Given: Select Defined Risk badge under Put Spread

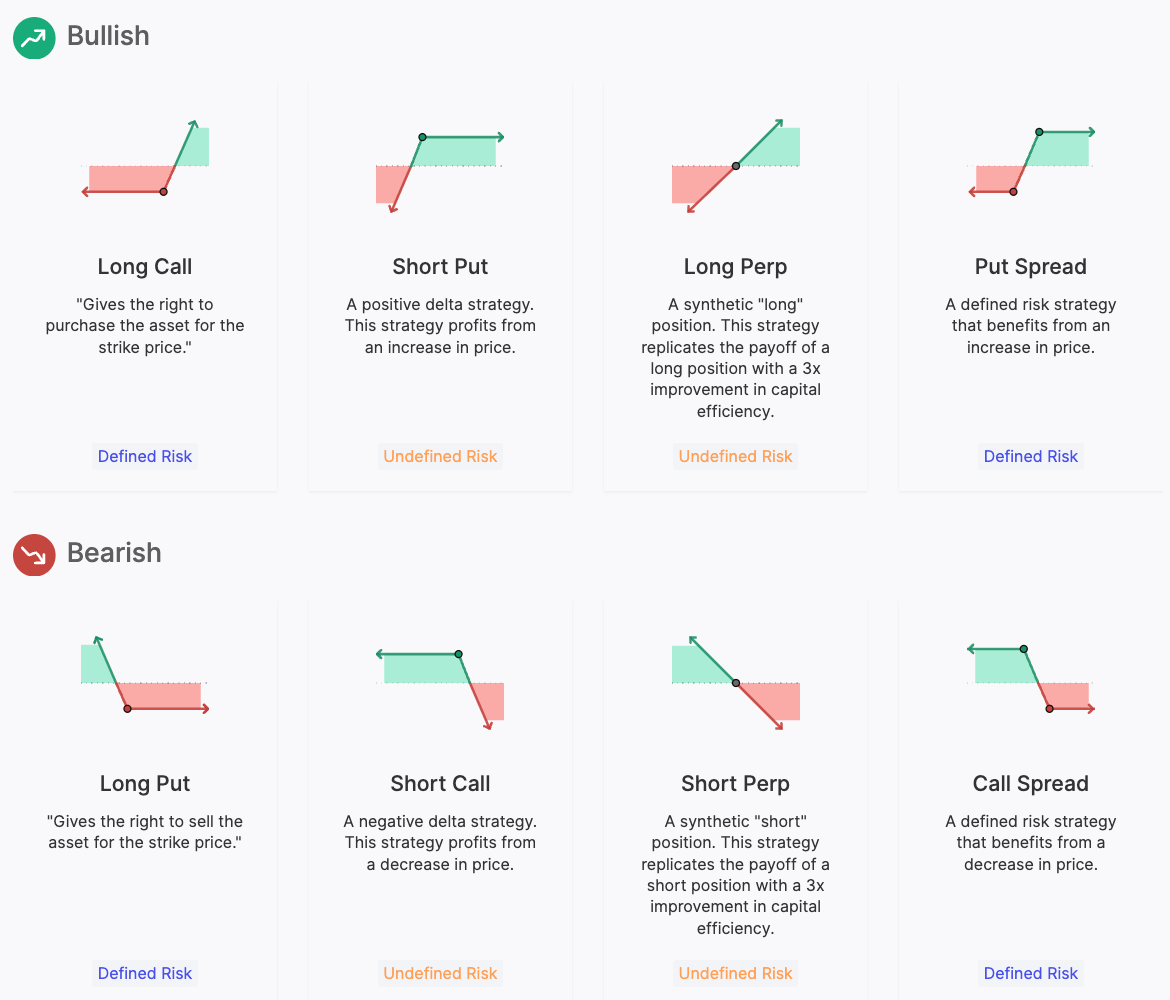Looking at the screenshot, I should tap(1031, 457).
